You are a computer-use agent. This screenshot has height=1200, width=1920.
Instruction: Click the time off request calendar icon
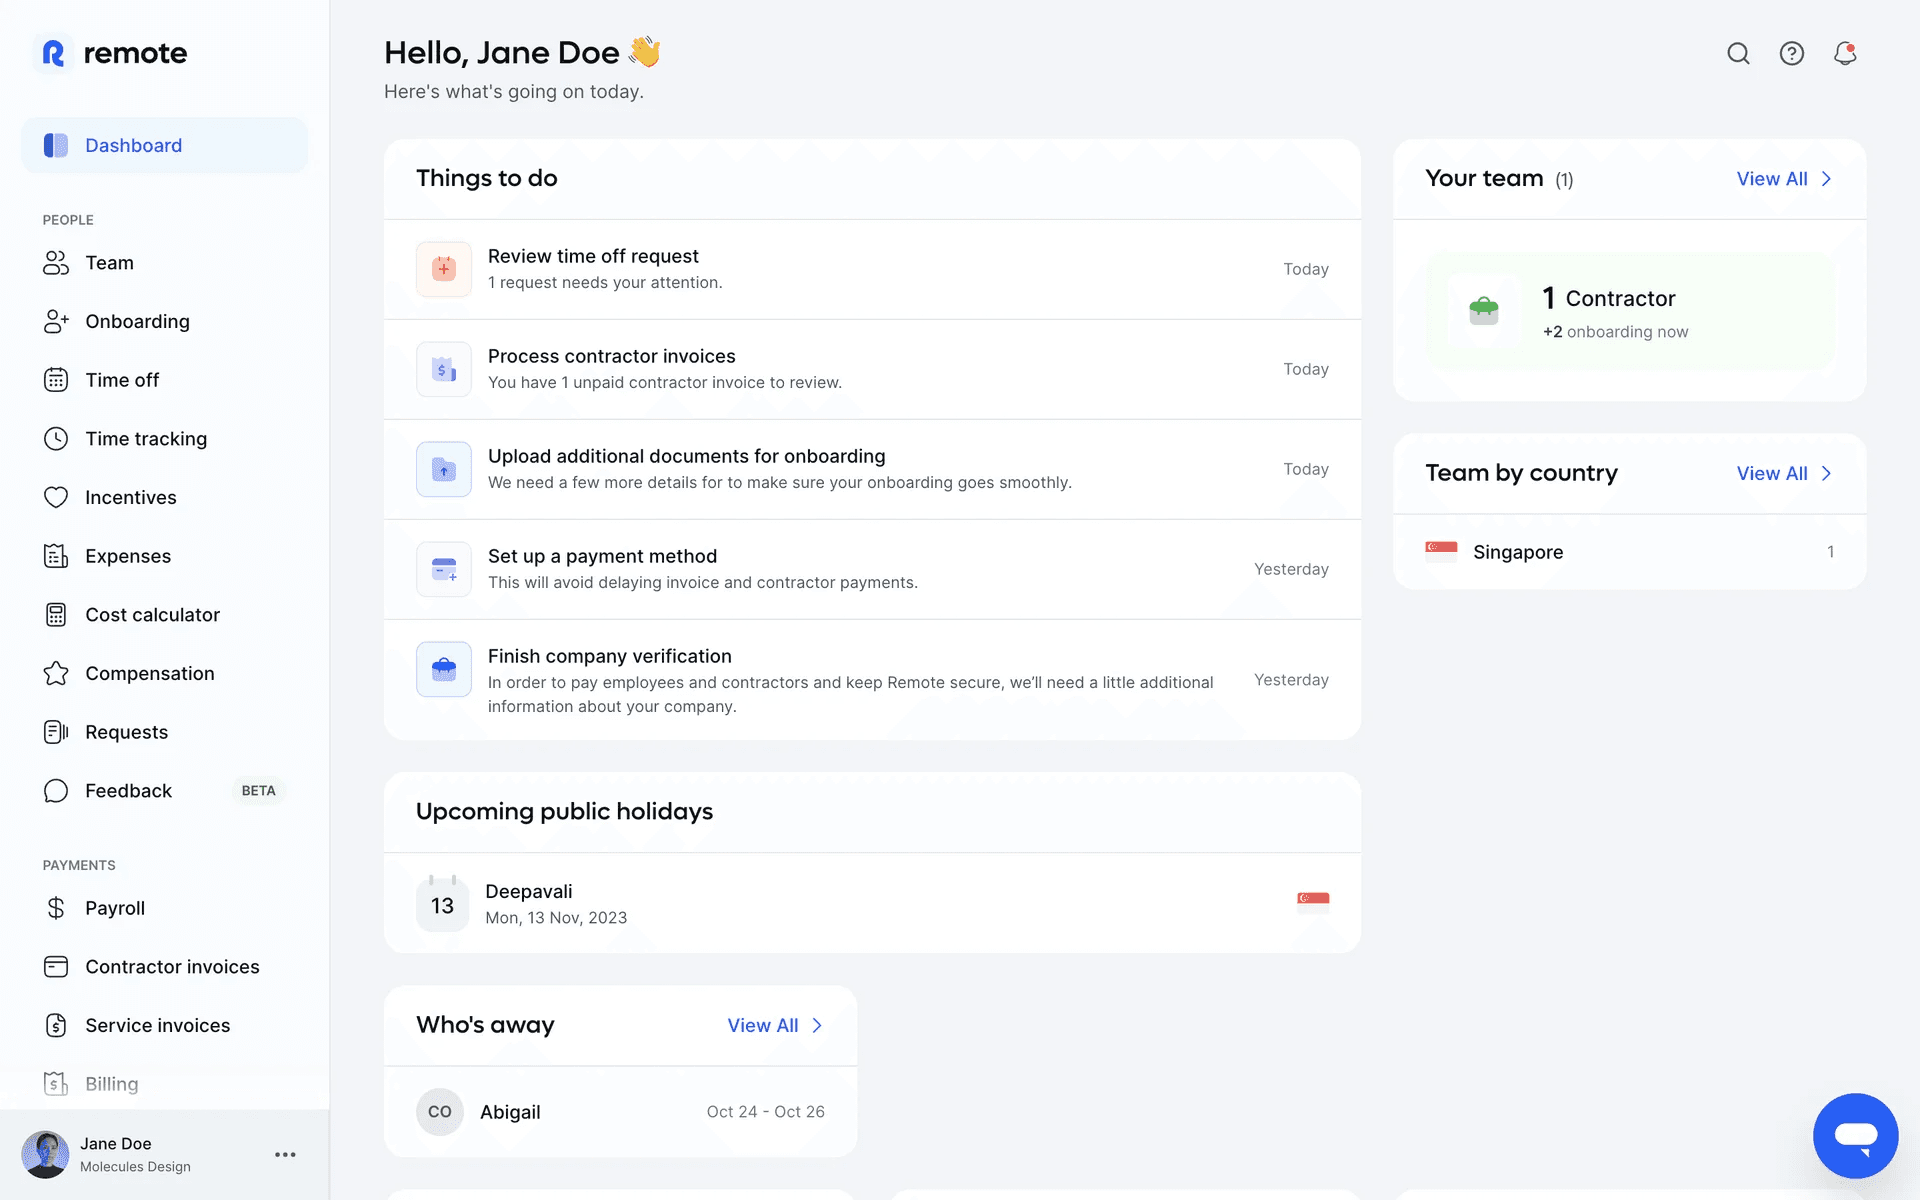444,269
